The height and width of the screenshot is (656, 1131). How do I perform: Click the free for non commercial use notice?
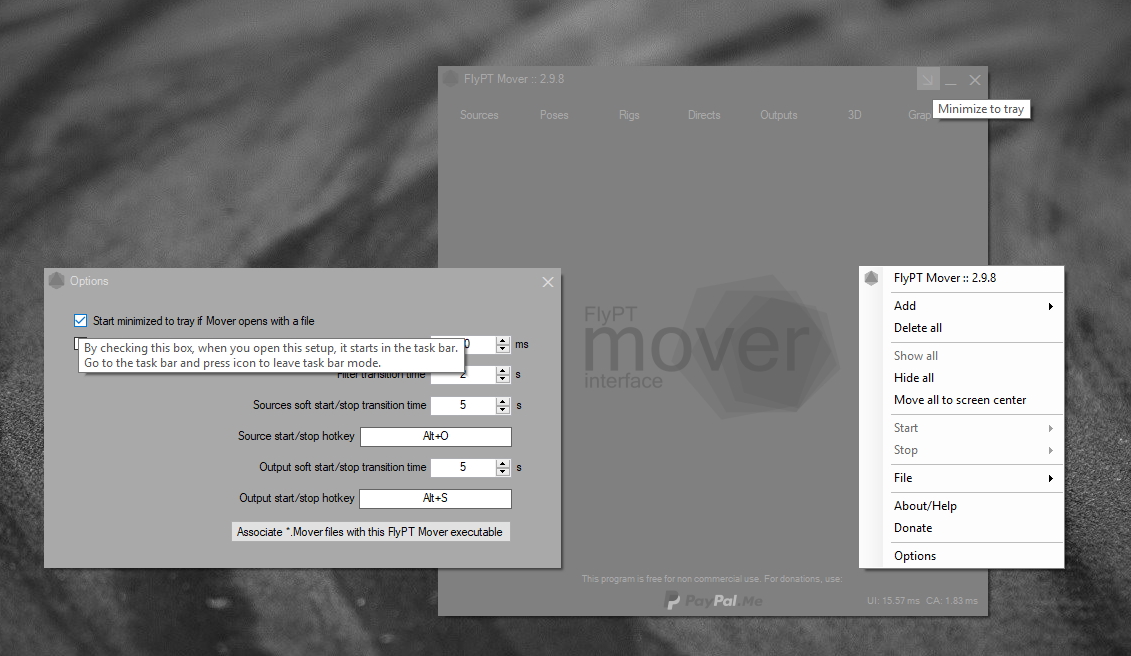coord(712,579)
